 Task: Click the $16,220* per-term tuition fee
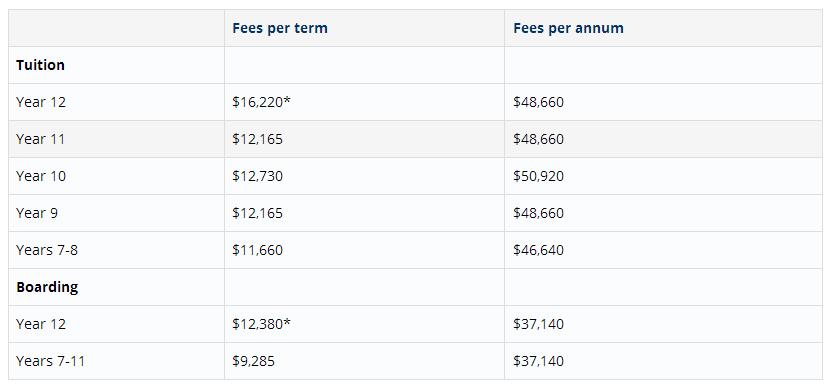[261, 102]
